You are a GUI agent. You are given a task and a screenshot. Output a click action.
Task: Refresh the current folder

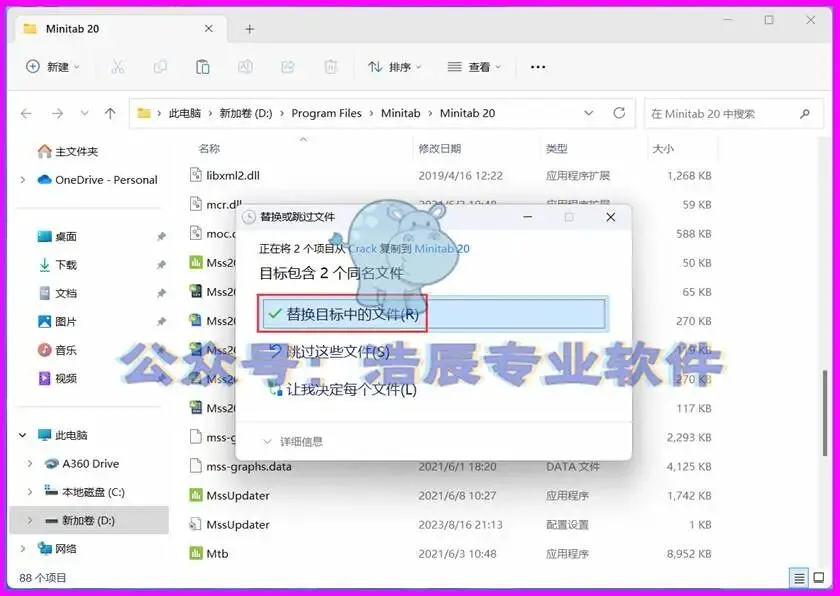pos(619,113)
